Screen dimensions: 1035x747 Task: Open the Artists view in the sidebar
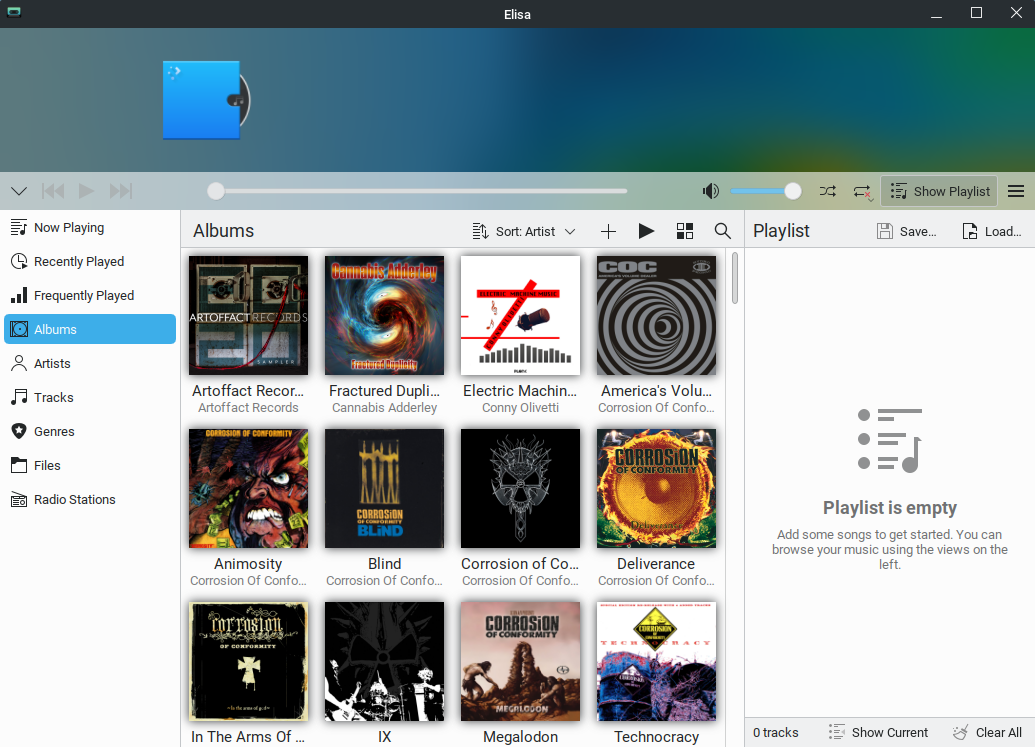[52, 363]
